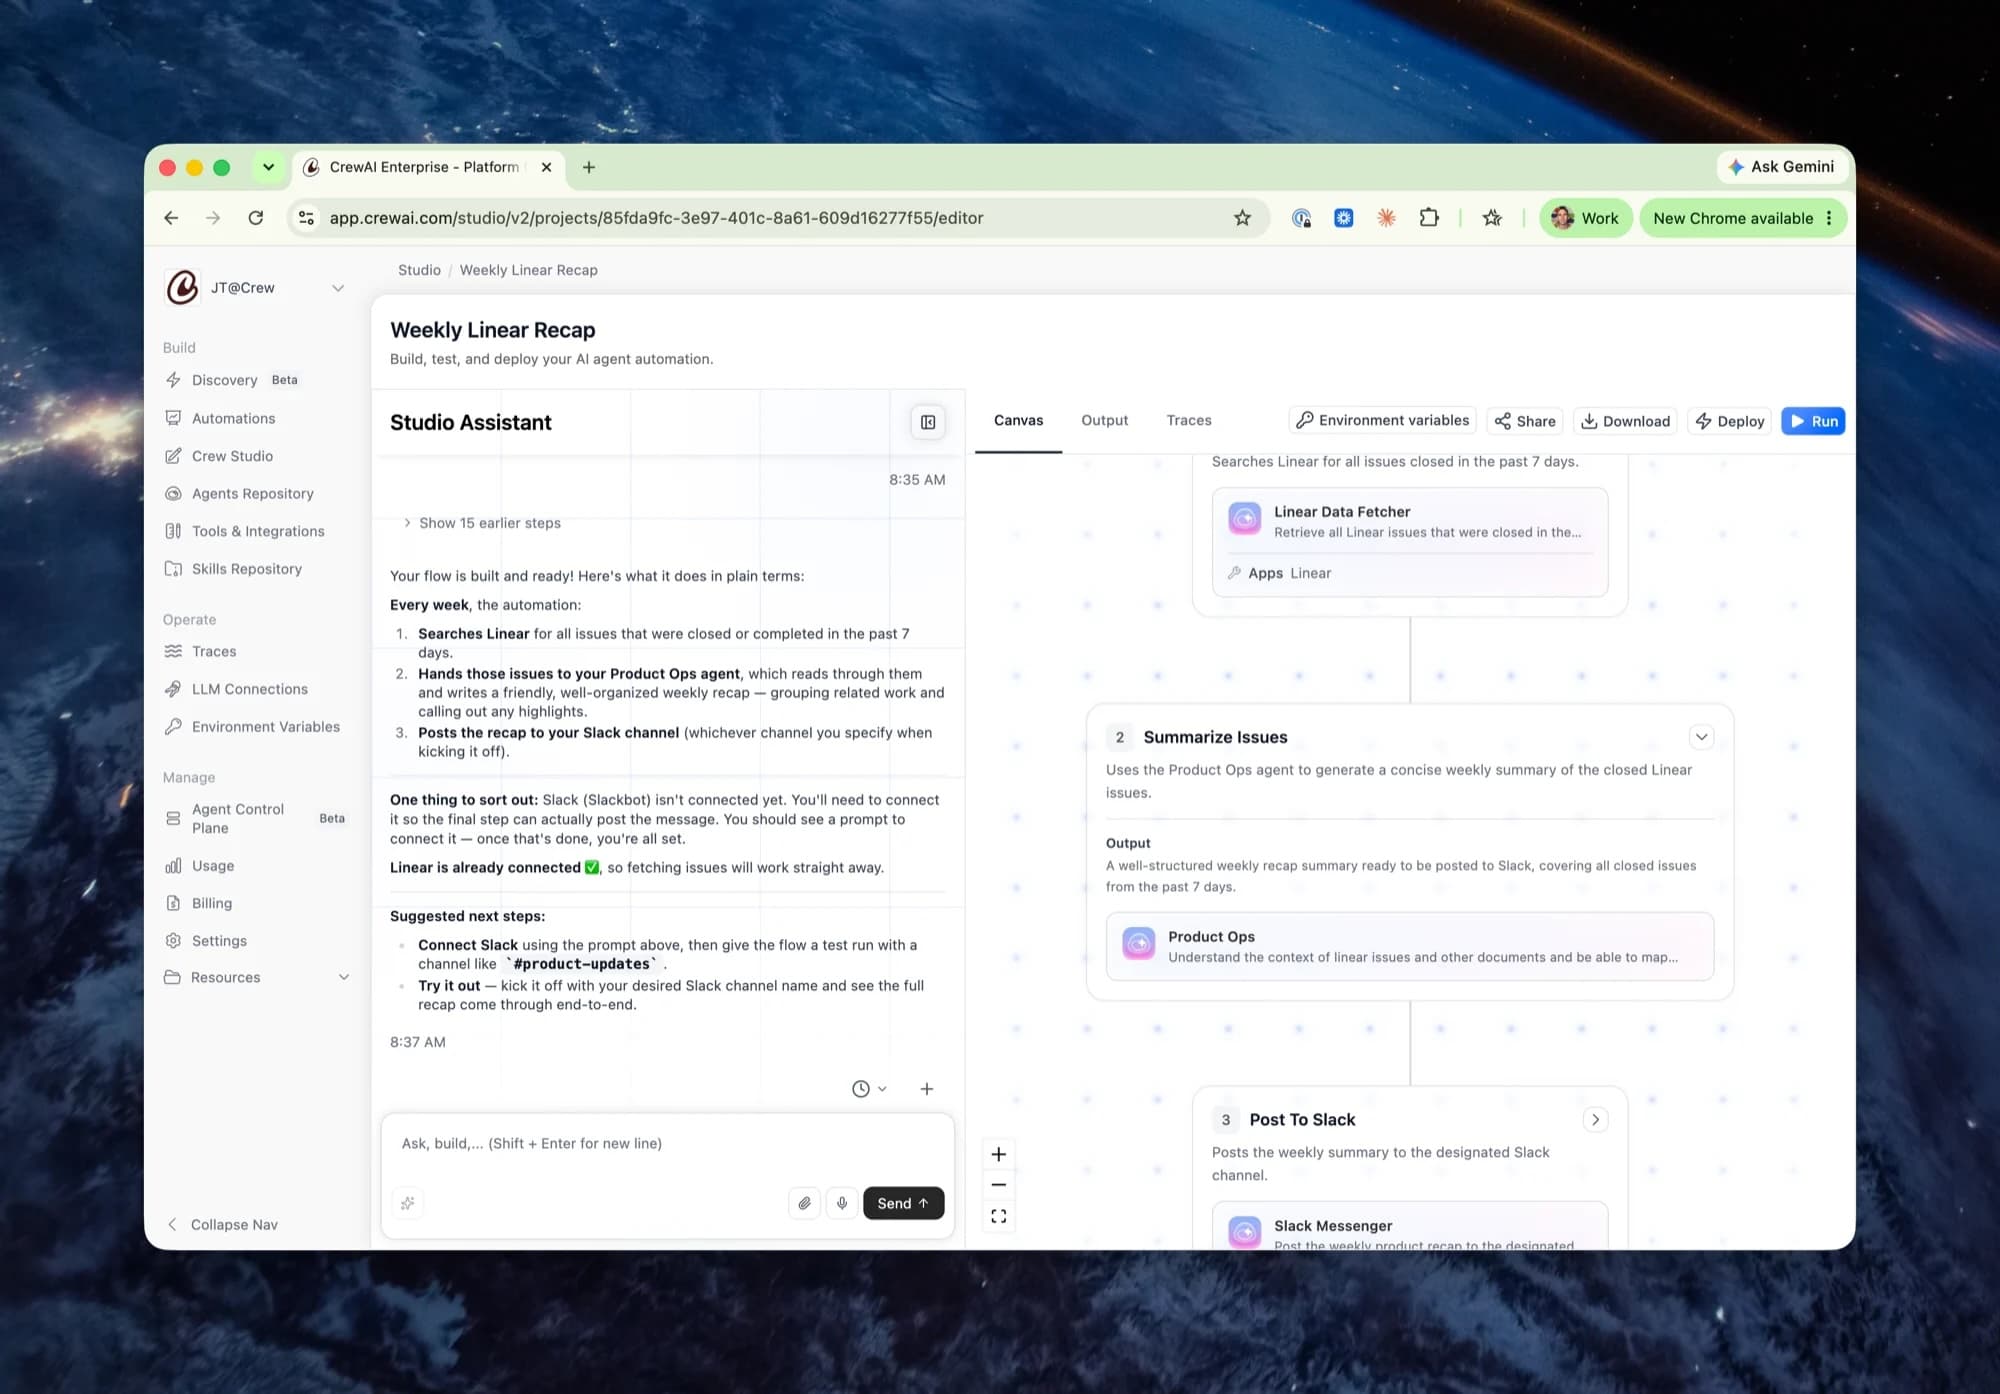Screen dimensions: 2000x1394
Task: Zoom out on the canvas
Action: point(998,1185)
